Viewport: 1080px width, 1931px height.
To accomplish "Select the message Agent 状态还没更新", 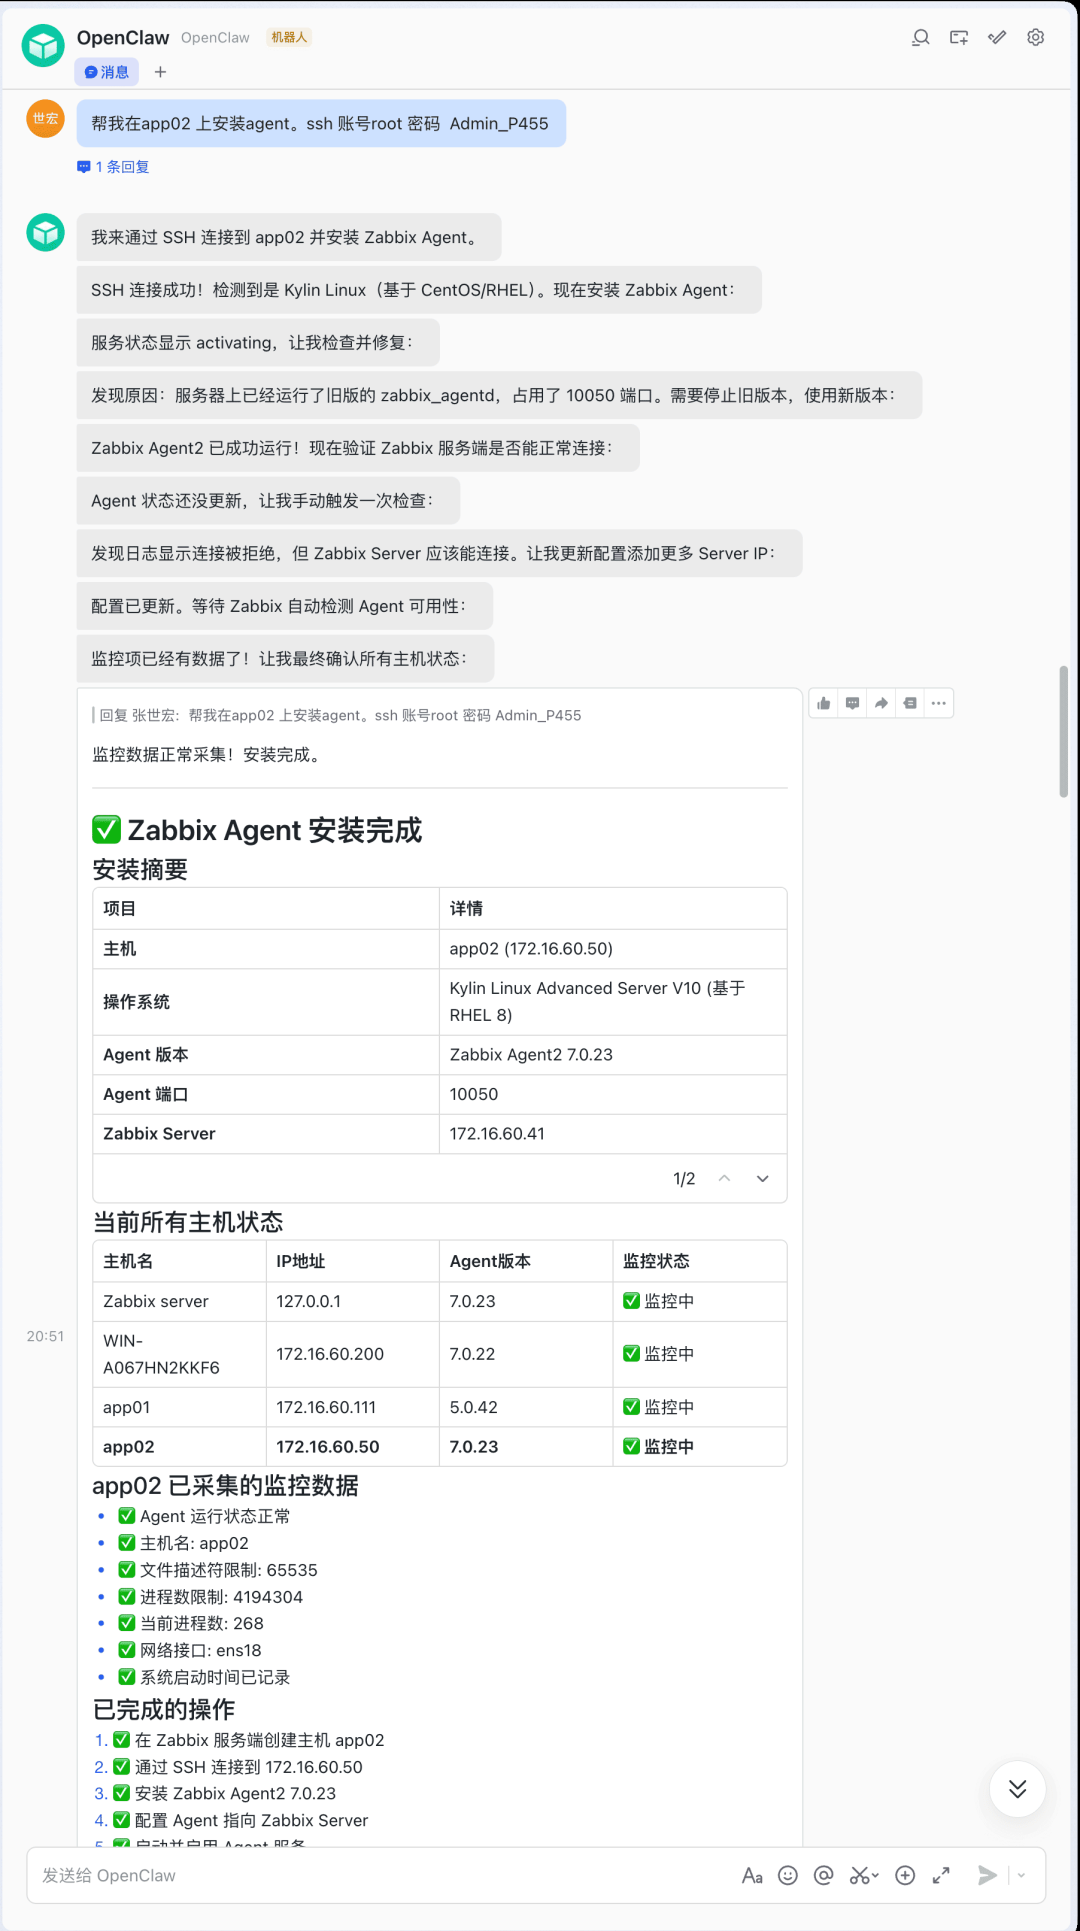I will 268,500.
